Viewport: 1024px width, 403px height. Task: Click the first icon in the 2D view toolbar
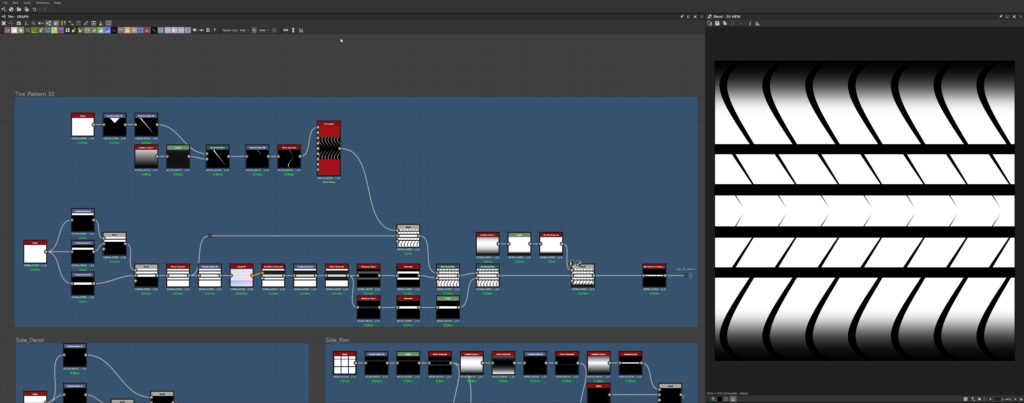(x=710, y=24)
